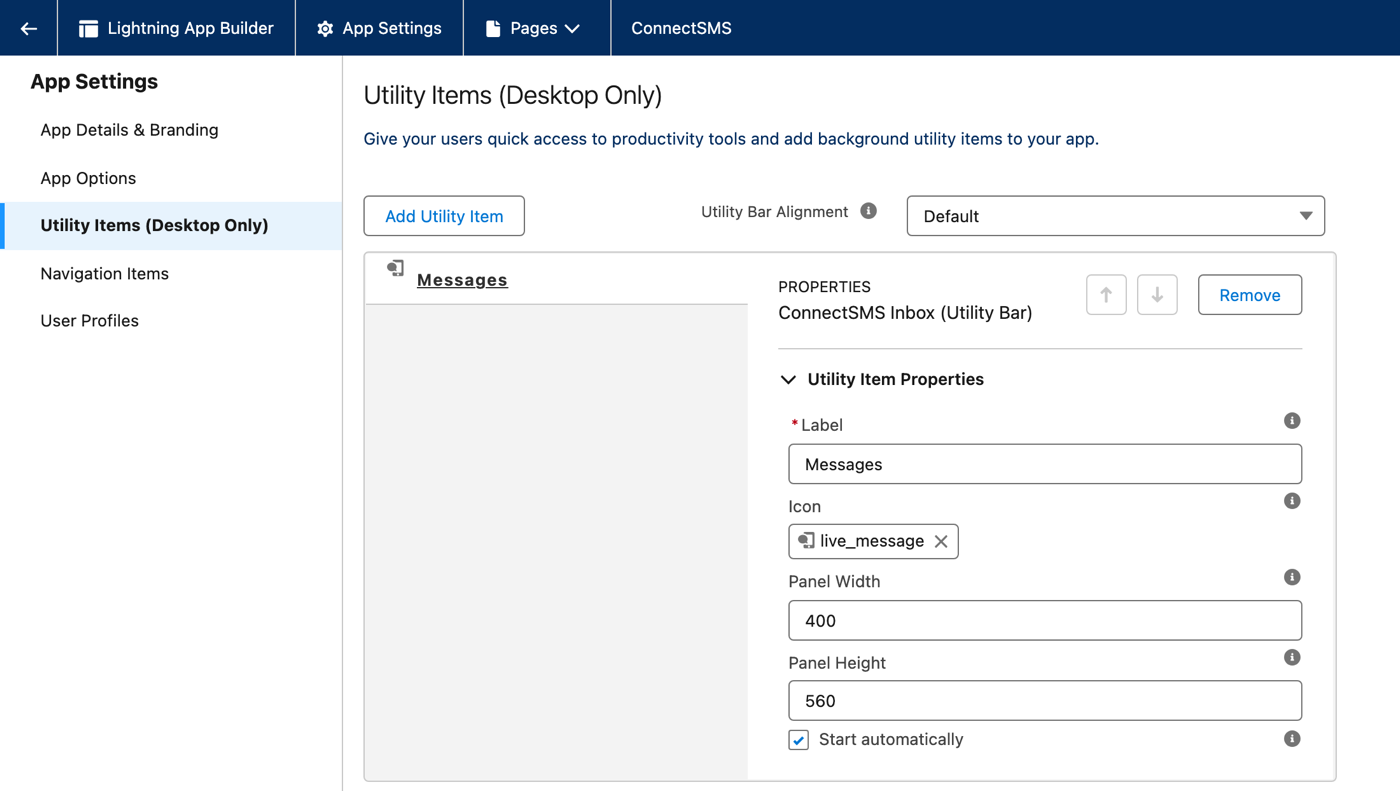This screenshot has width=1400, height=791.
Task: Click the Lightning App Builder title
Action: [190, 28]
